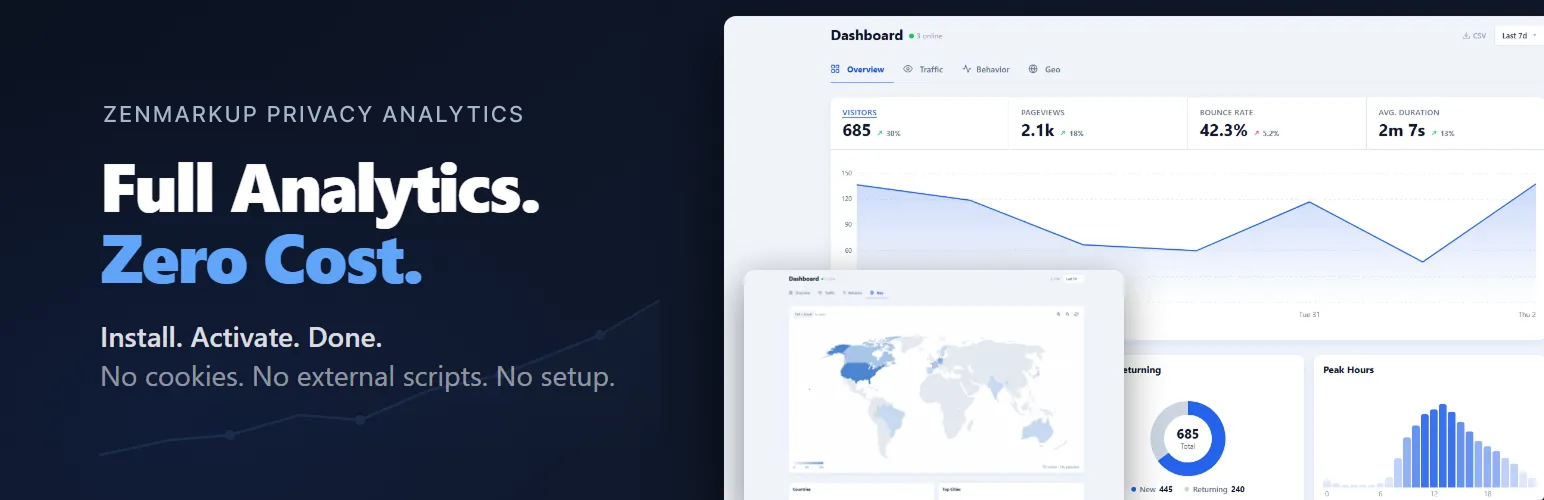Click the large Dashboard heading
Screen dimensions: 1544x500
pyautogui.click(x=866, y=35)
